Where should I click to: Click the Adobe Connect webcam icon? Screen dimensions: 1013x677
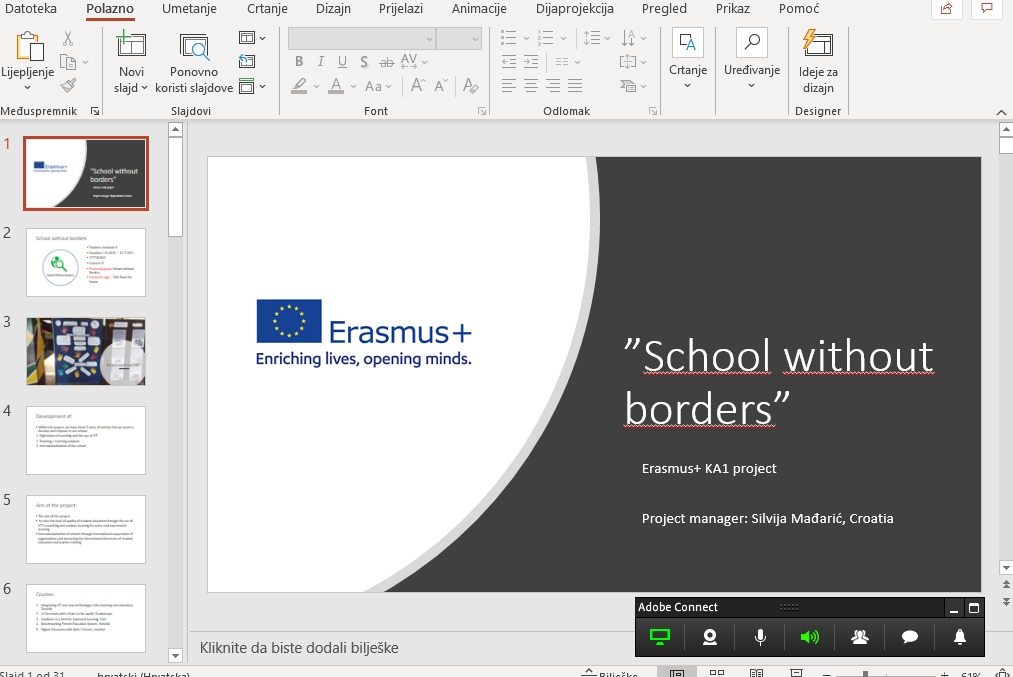(709, 637)
